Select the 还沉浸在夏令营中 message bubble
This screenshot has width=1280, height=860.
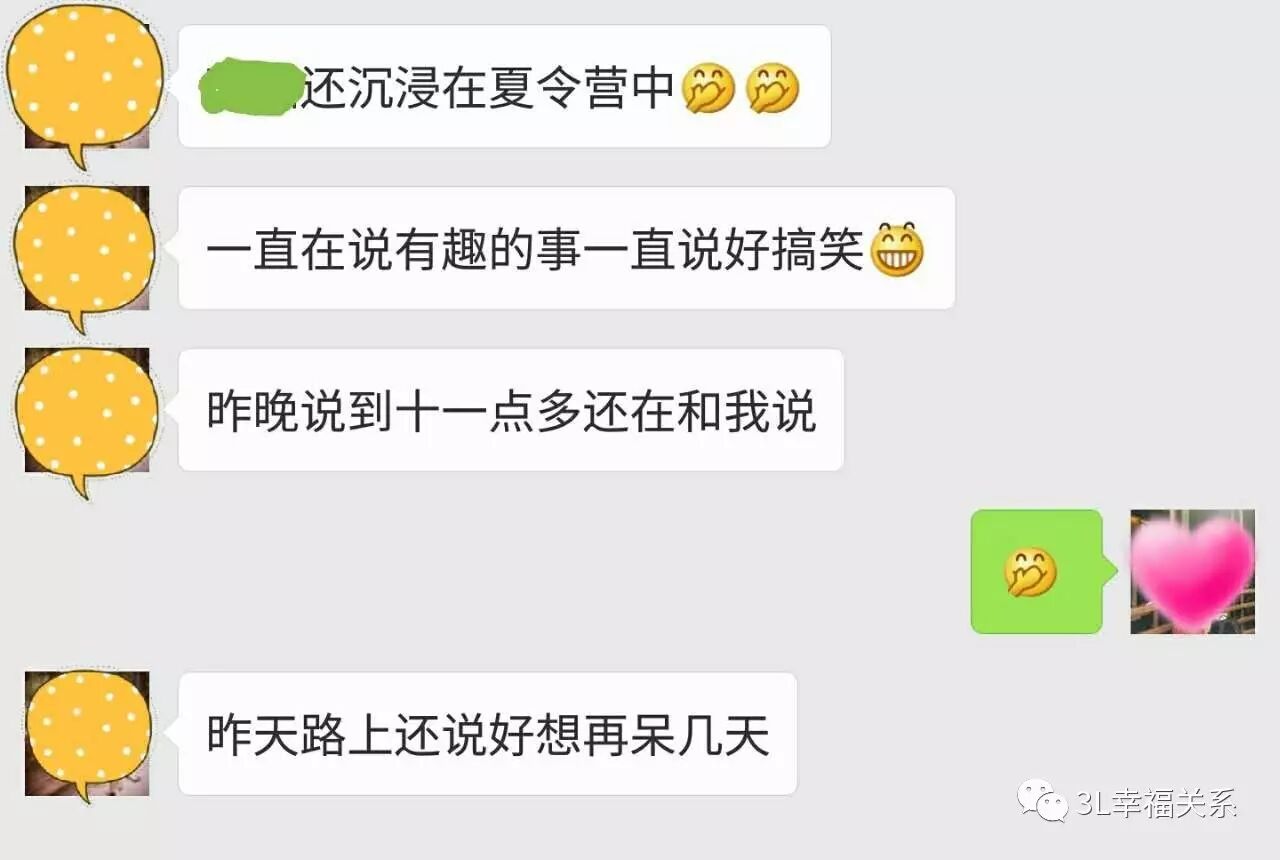pos(504,86)
